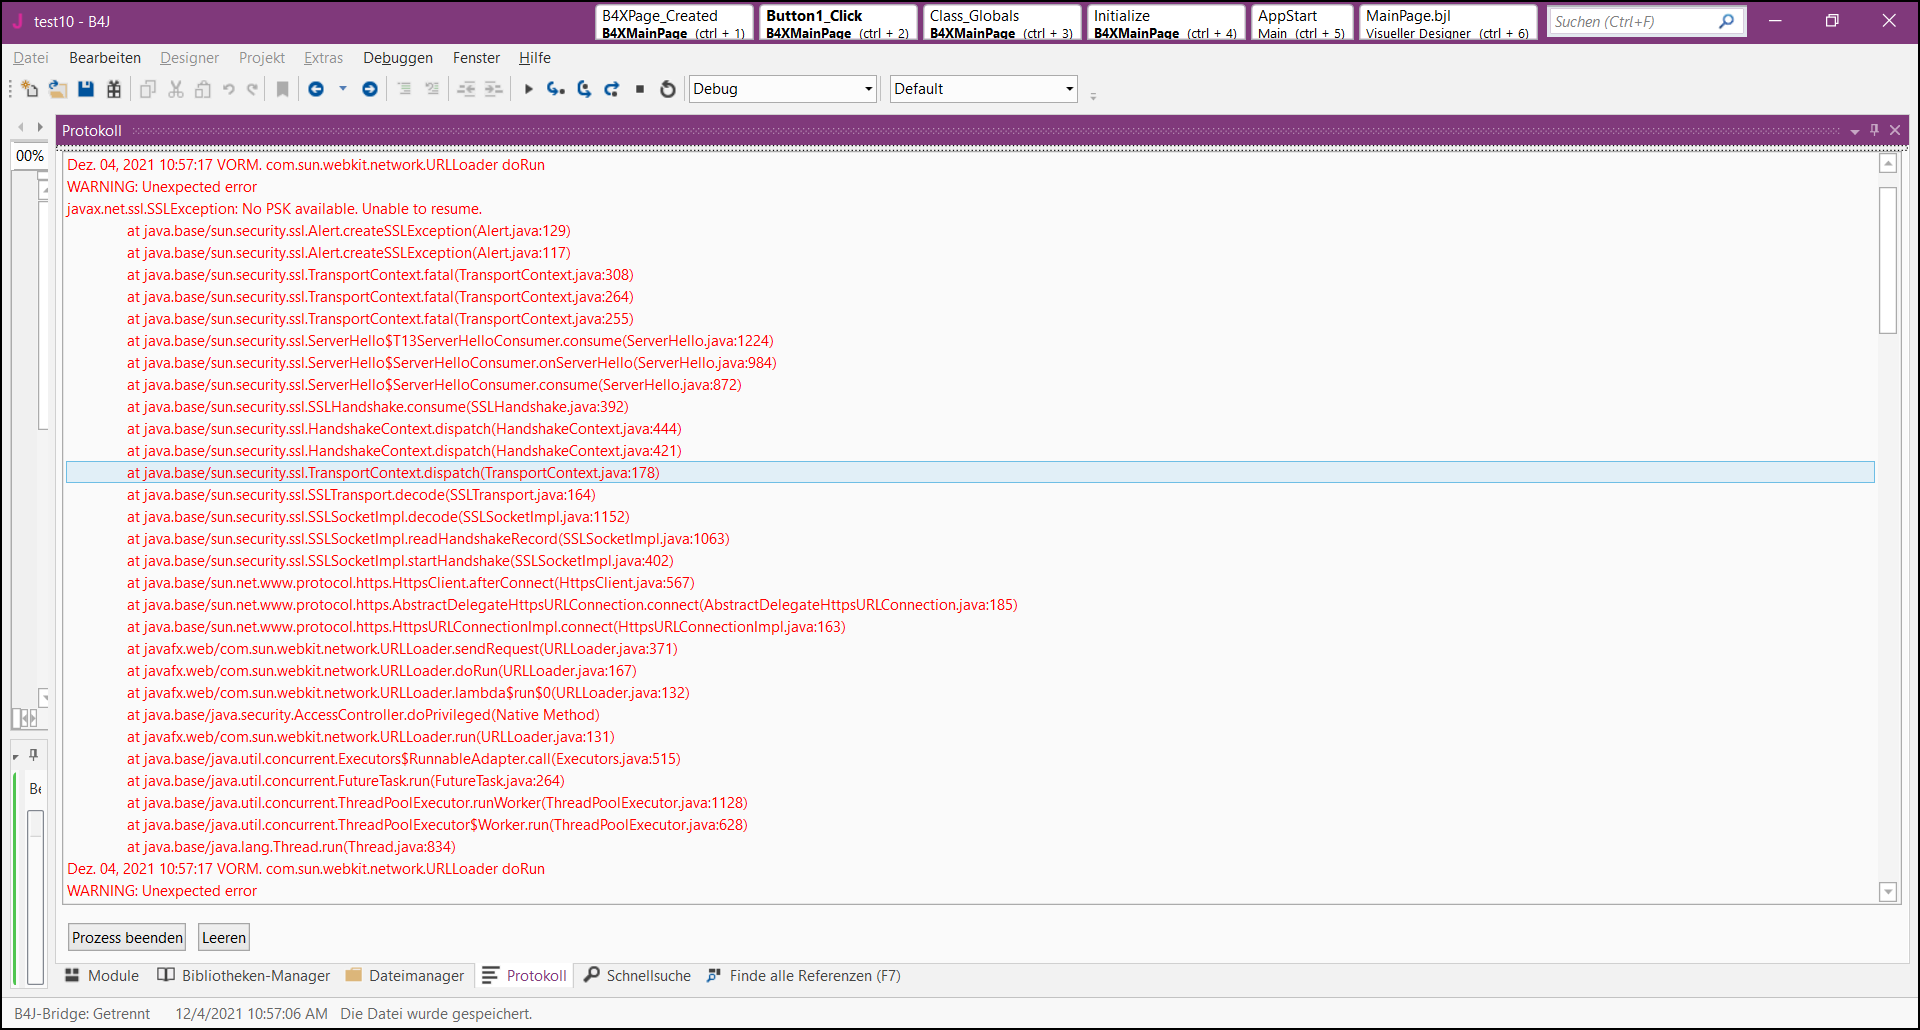Screen dimensions: 1920x1030
Task: Select the TransportContext.dispatch line 178 log entry
Action: (x=970, y=473)
